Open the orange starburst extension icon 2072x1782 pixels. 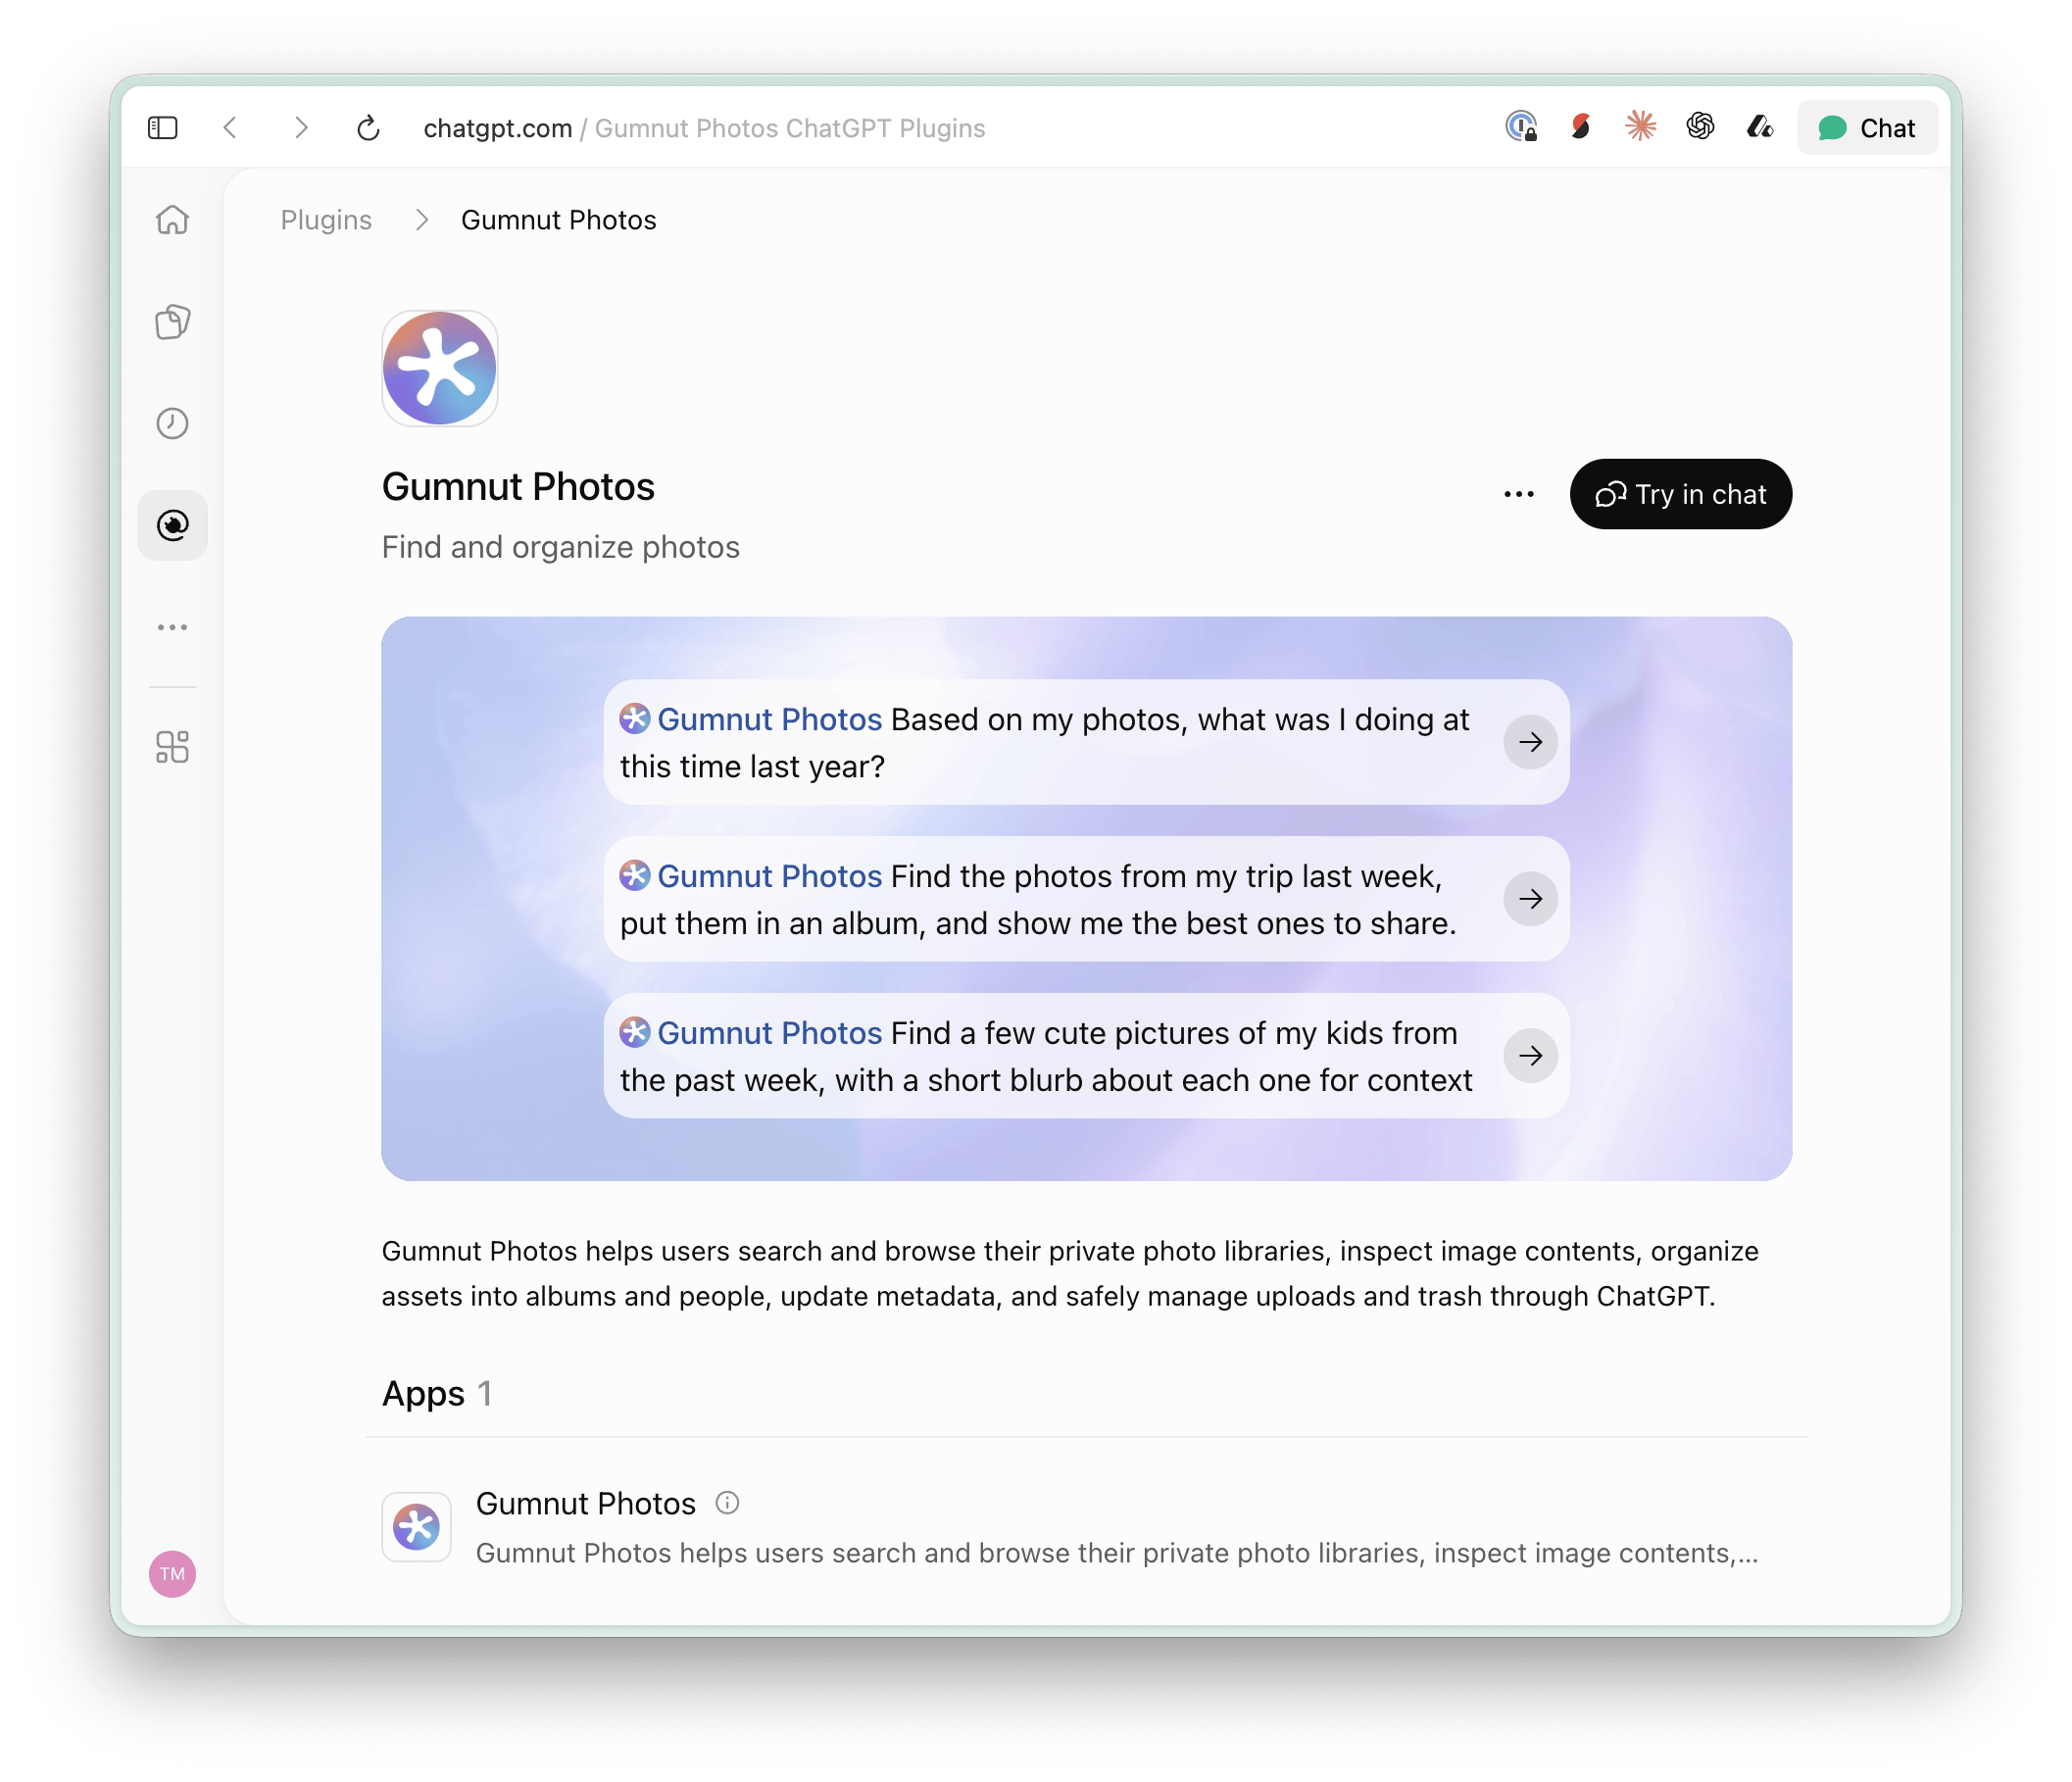pyautogui.click(x=1640, y=127)
